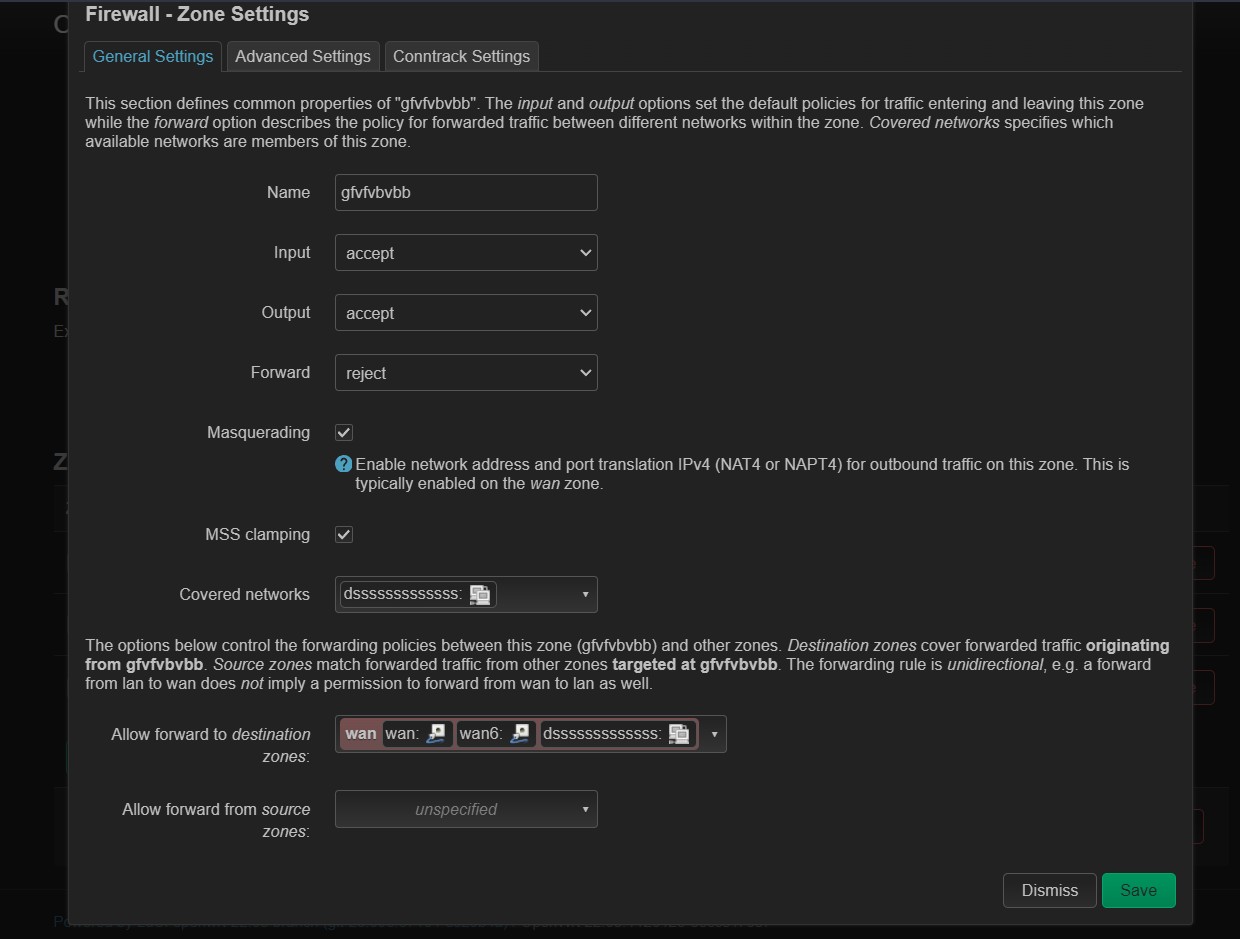Viewport: 1240px width, 939px height.
Task: Expand the Covered networks selection list
Action: tap(583, 594)
